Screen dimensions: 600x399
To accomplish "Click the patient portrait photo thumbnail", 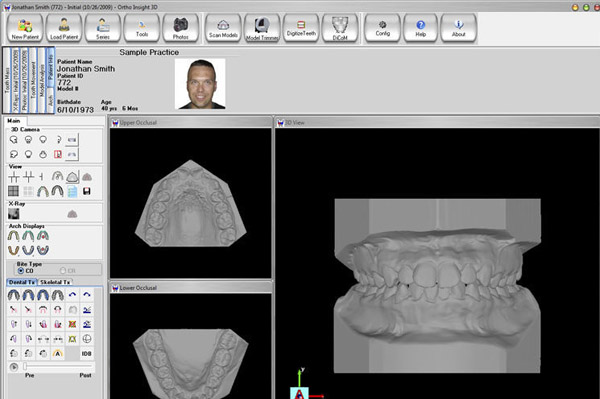I will (x=200, y=84).
